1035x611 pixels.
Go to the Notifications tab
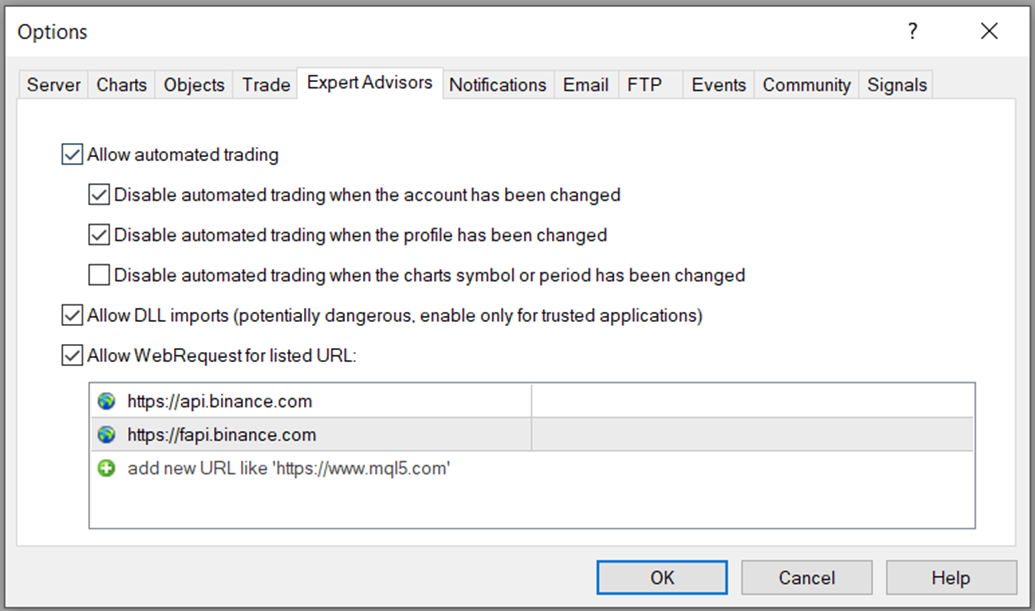point(497,85)
